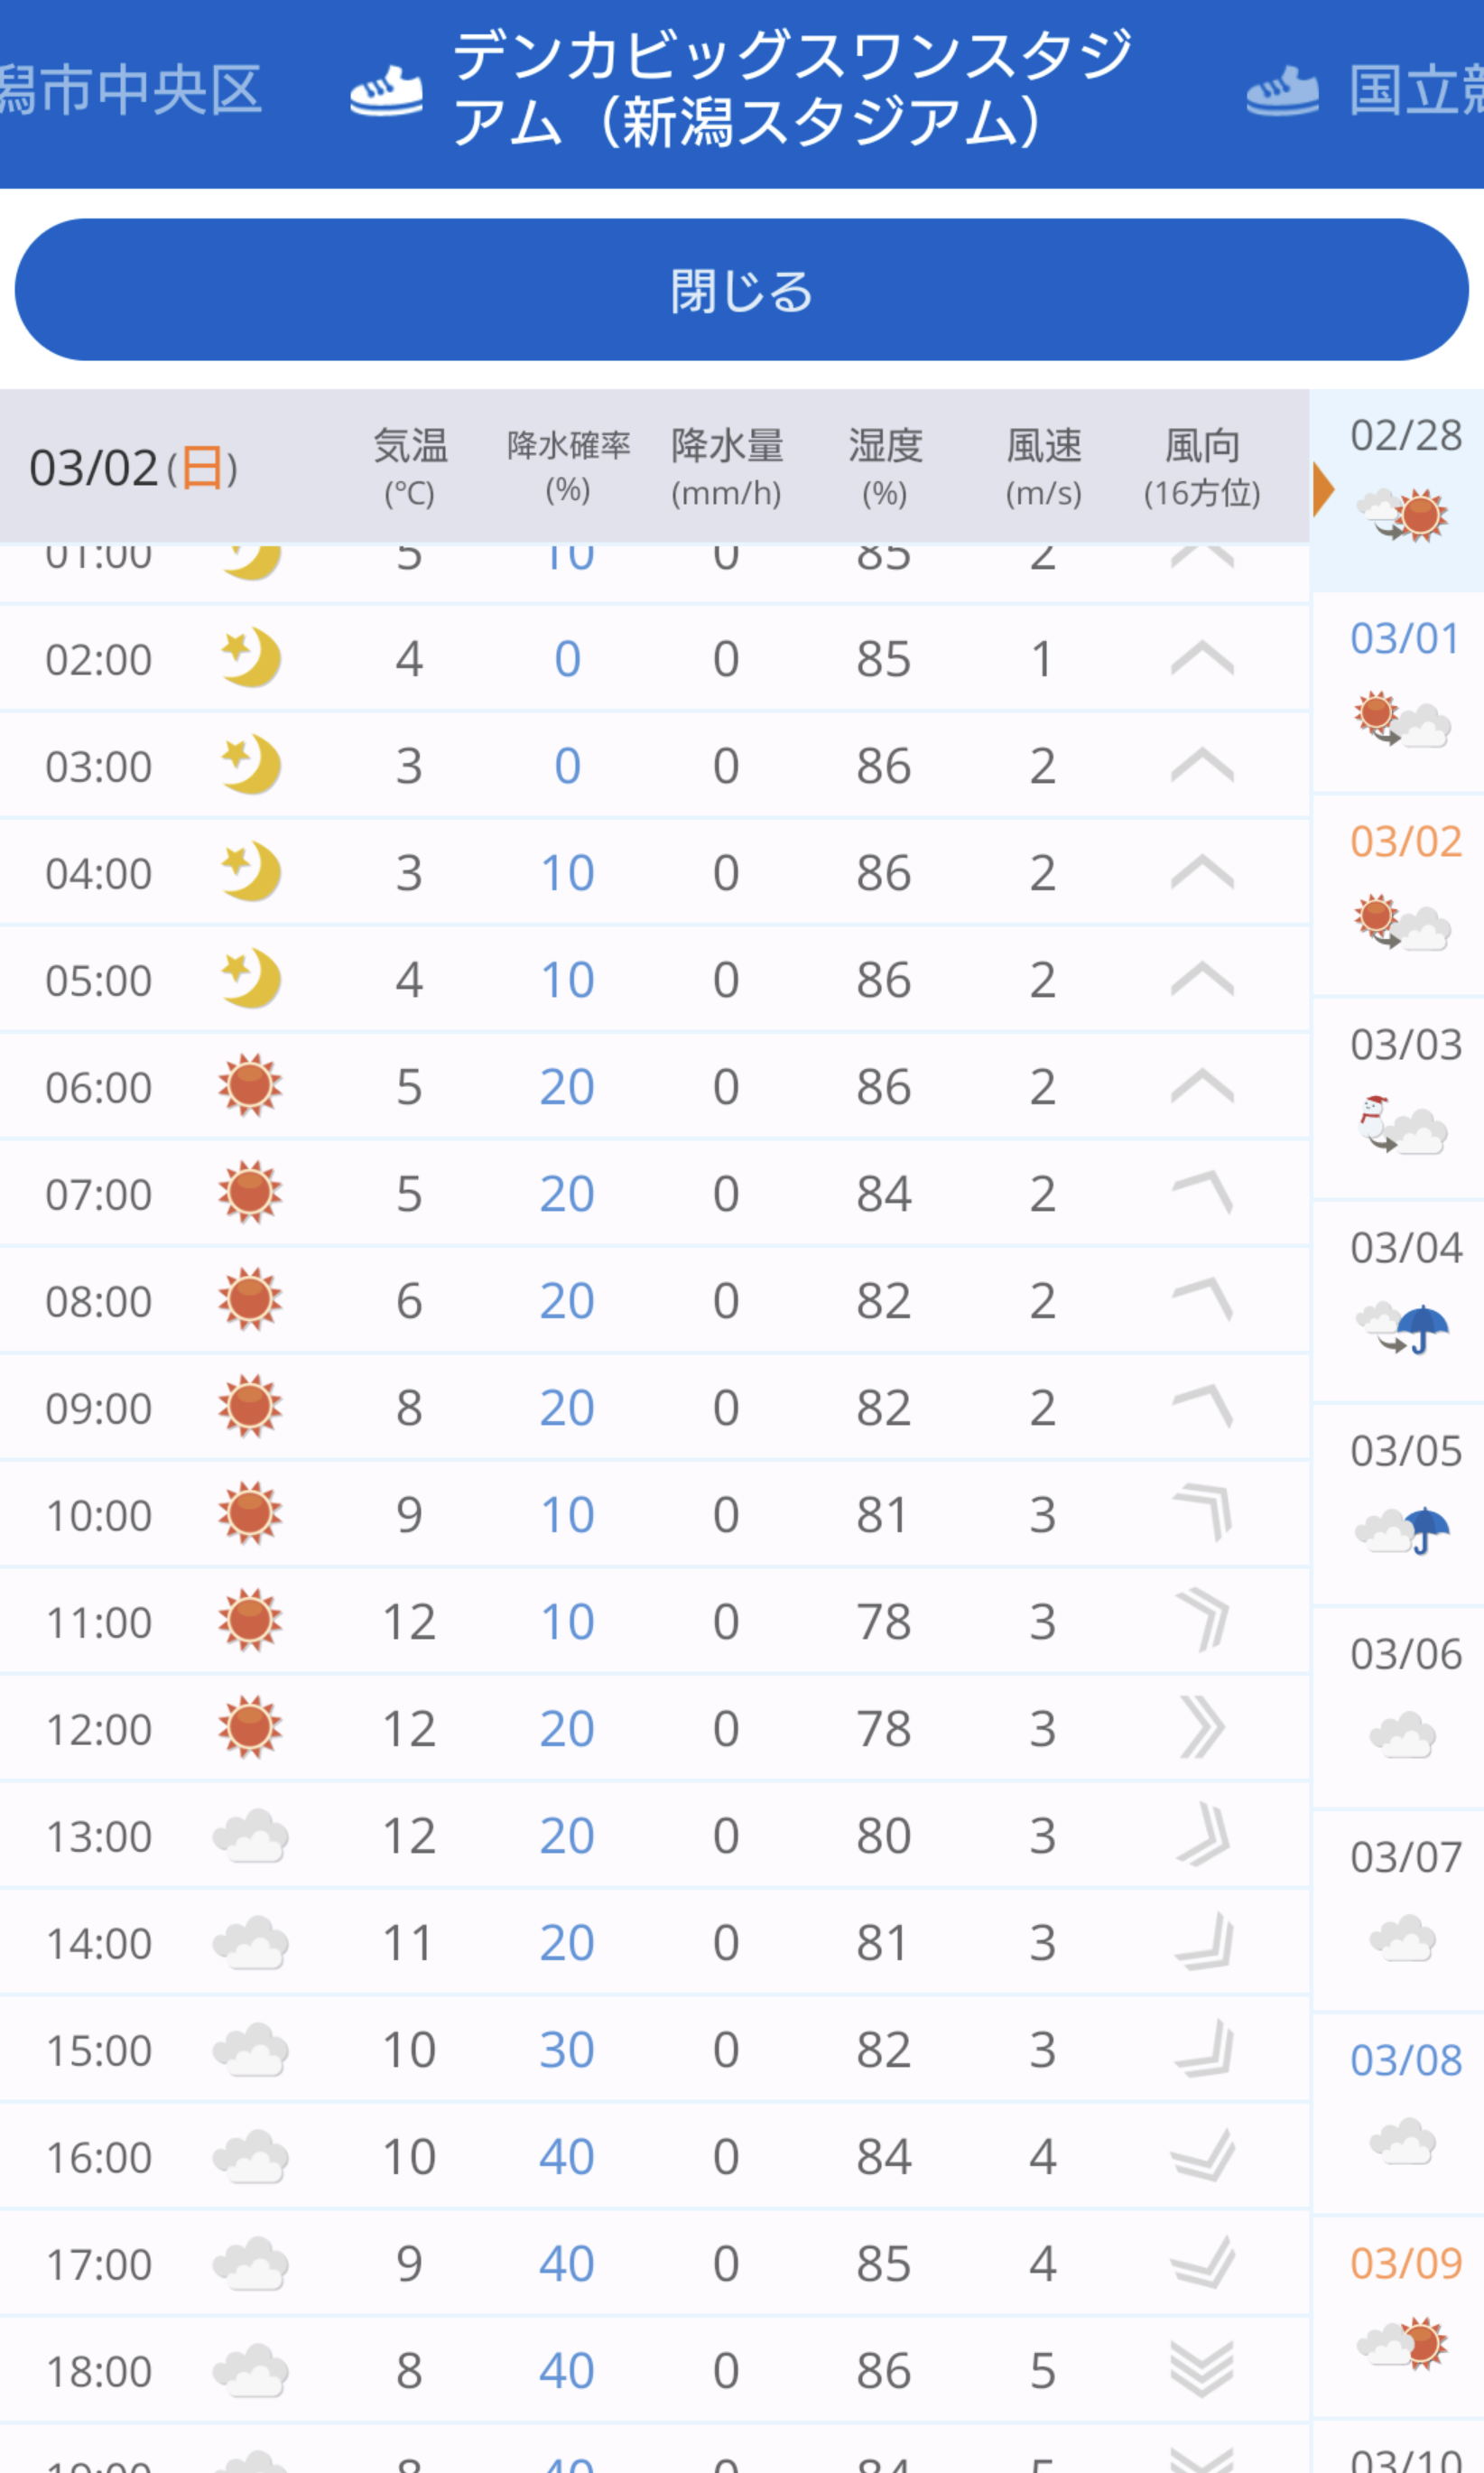
Task: Tap the 風速 (m/s) column header
Action: click(x=1044, y=467)
